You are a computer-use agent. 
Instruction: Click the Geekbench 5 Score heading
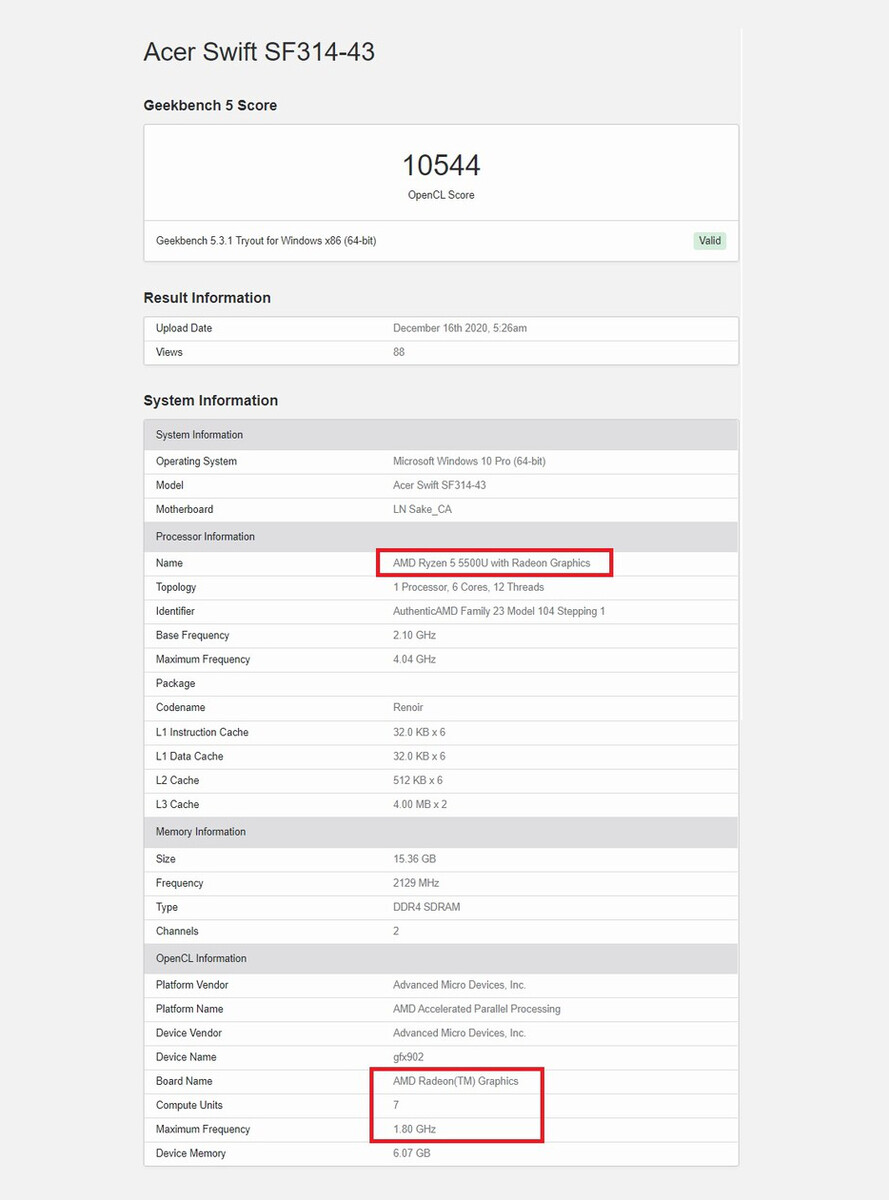tap(210, 105)
